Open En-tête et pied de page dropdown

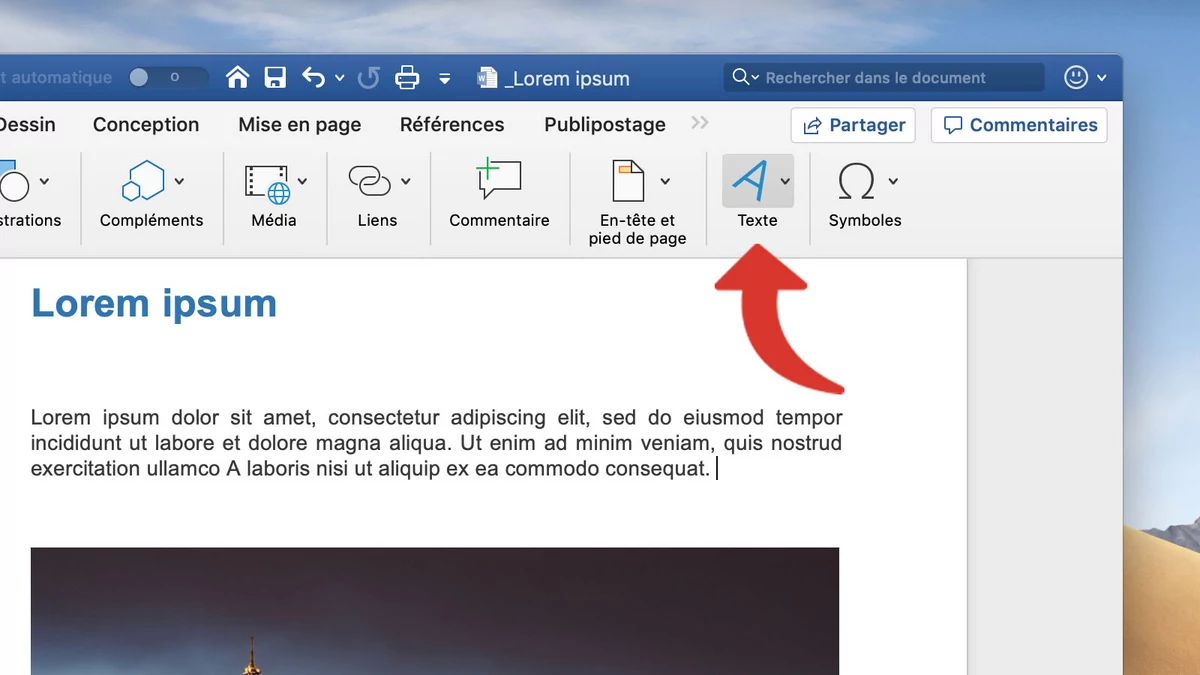click(665, 182)
